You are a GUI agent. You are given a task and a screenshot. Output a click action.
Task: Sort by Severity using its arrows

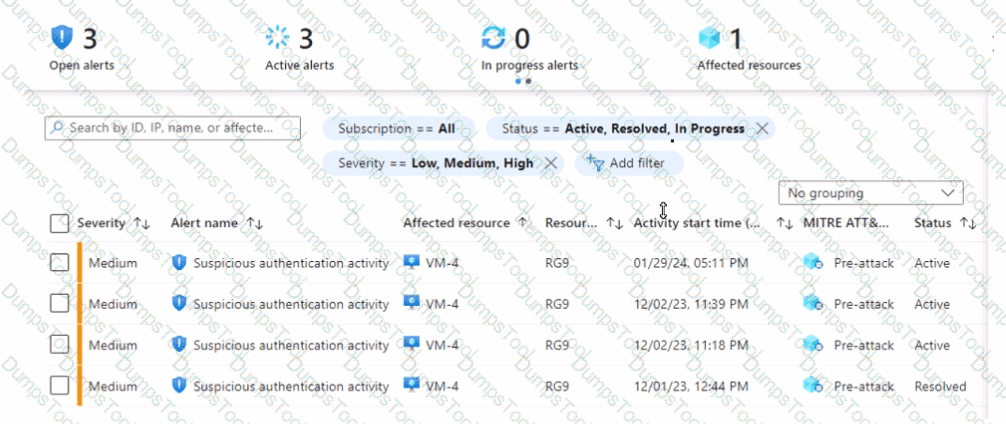tap(141, 223)
